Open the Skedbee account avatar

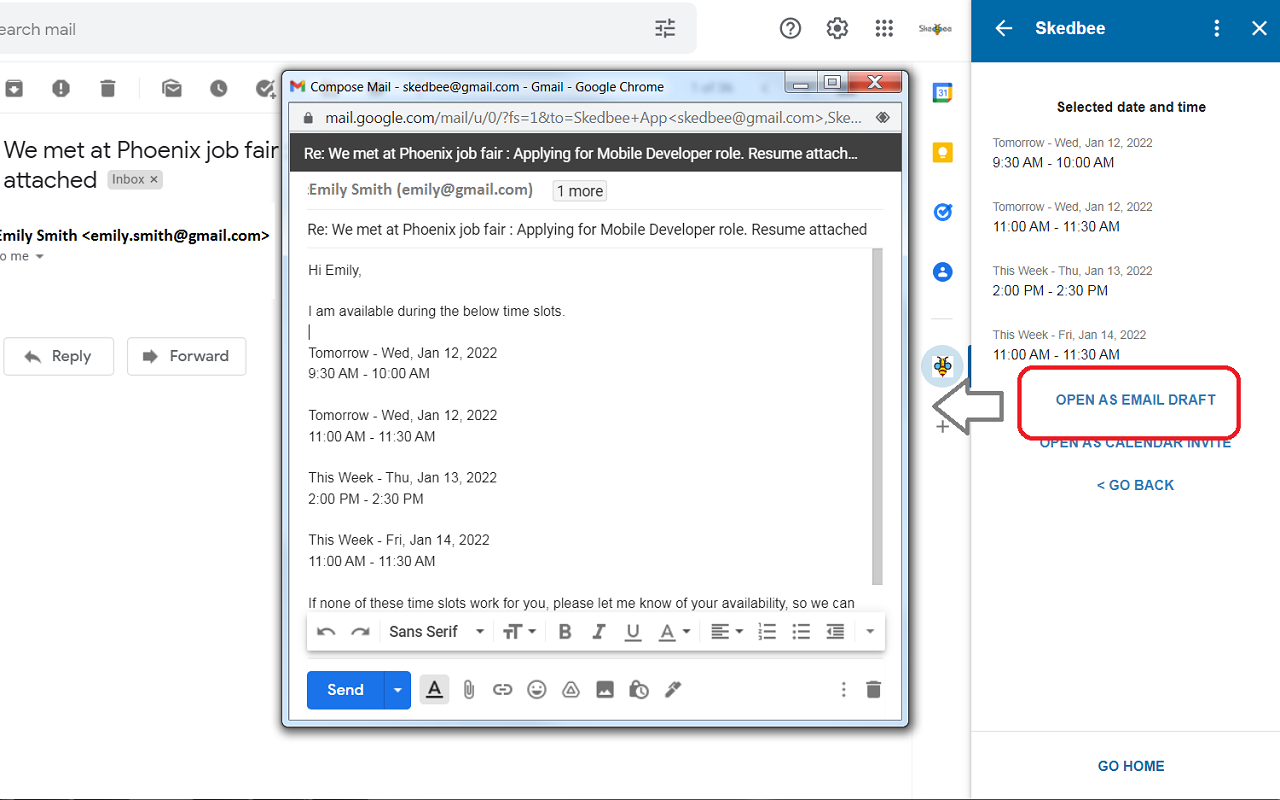pyautogui.click(x=935, y=29)
